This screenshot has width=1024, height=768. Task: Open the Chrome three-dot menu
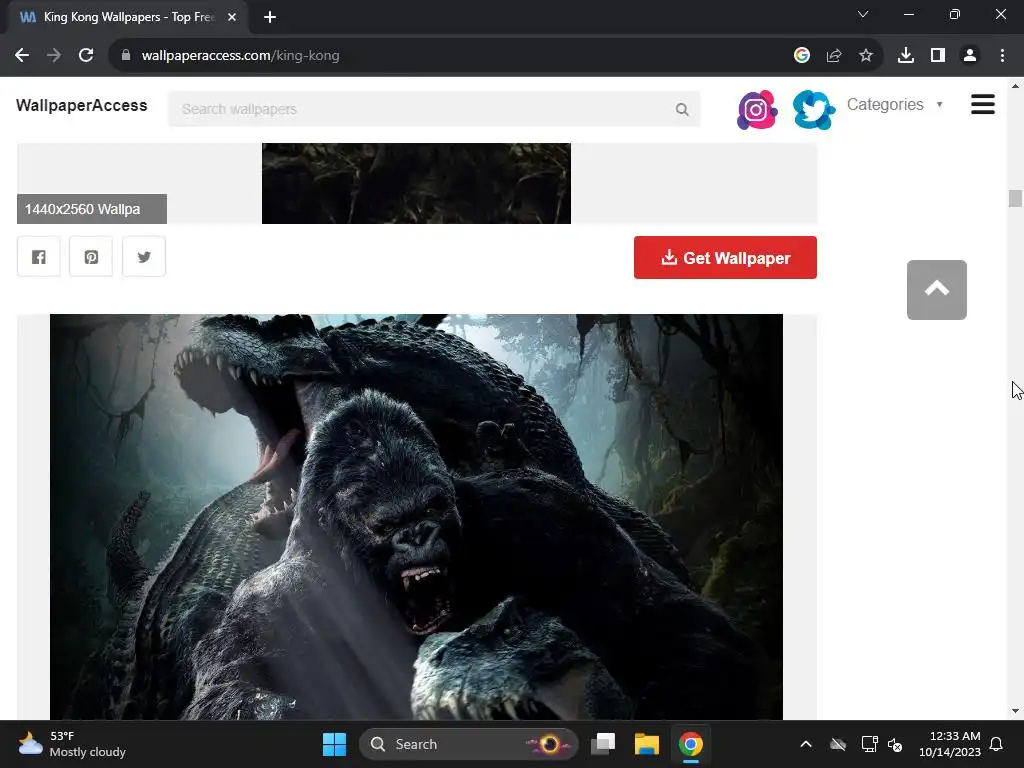[x=1002, y=56]
